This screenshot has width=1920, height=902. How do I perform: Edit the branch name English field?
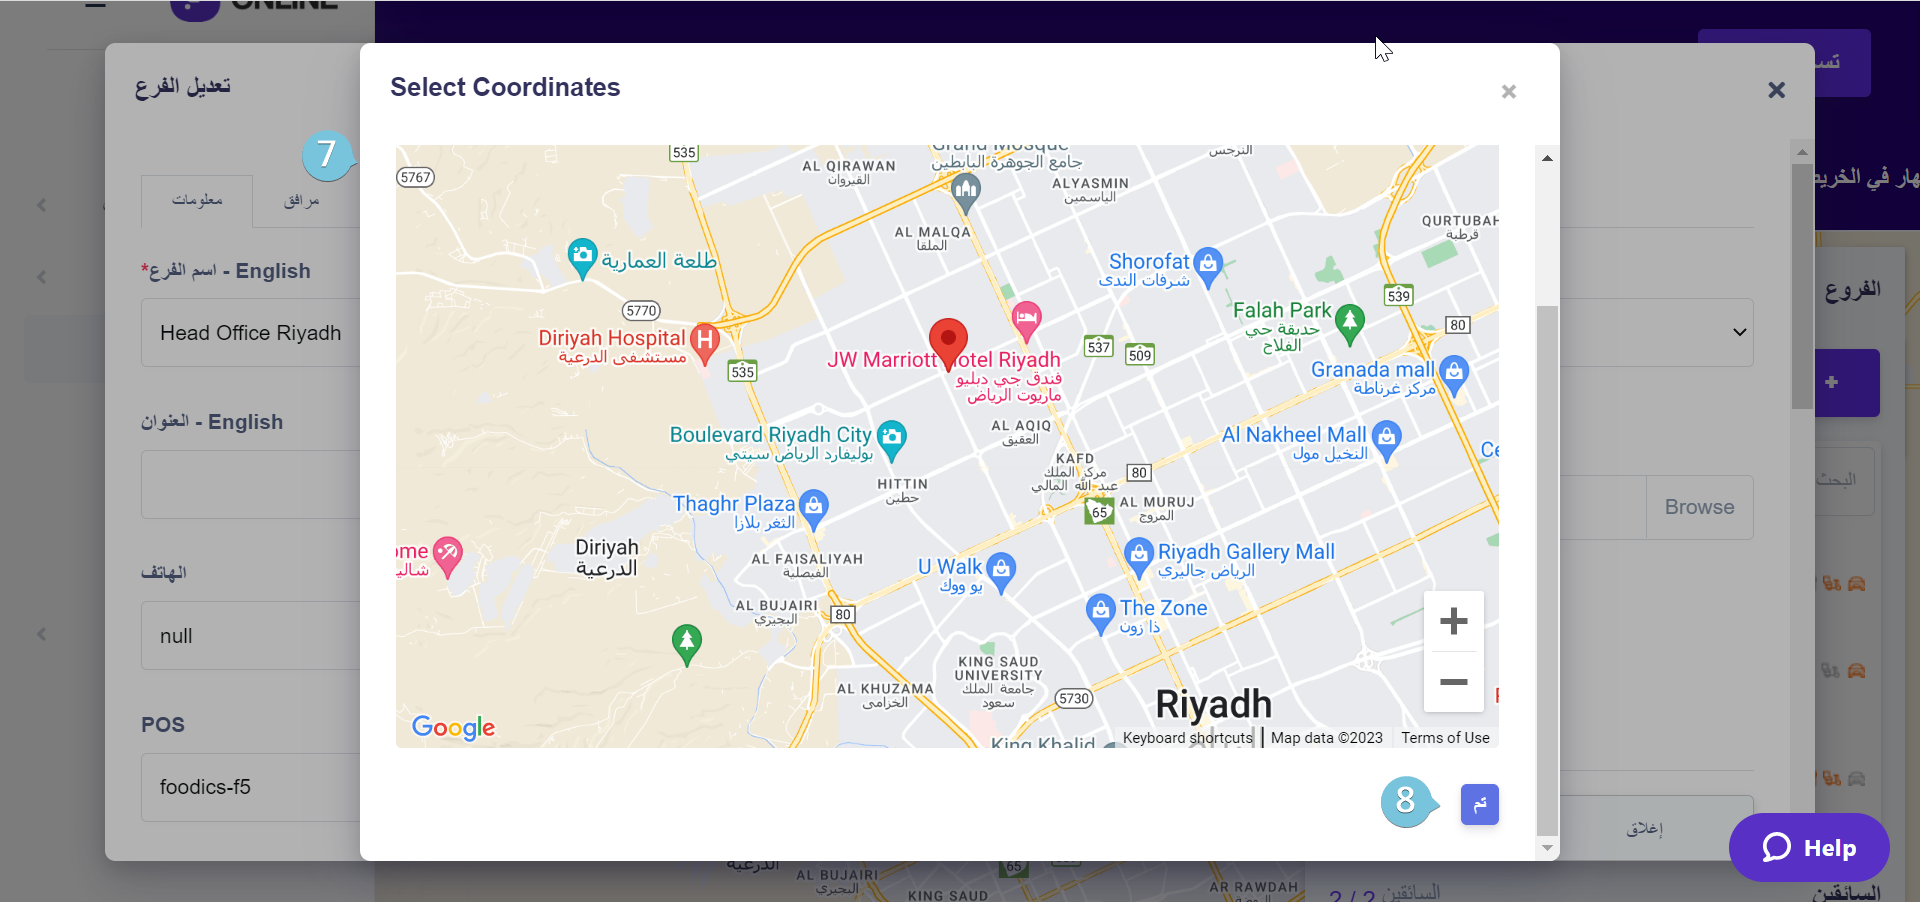(x=251, y=333)
